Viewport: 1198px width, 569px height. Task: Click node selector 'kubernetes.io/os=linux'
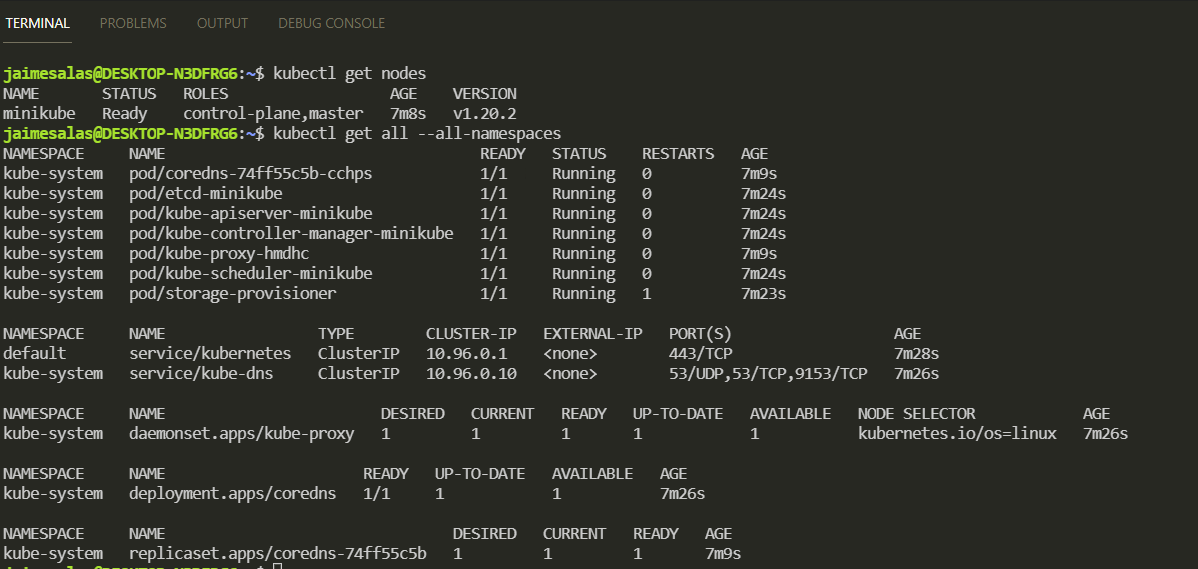957,434
